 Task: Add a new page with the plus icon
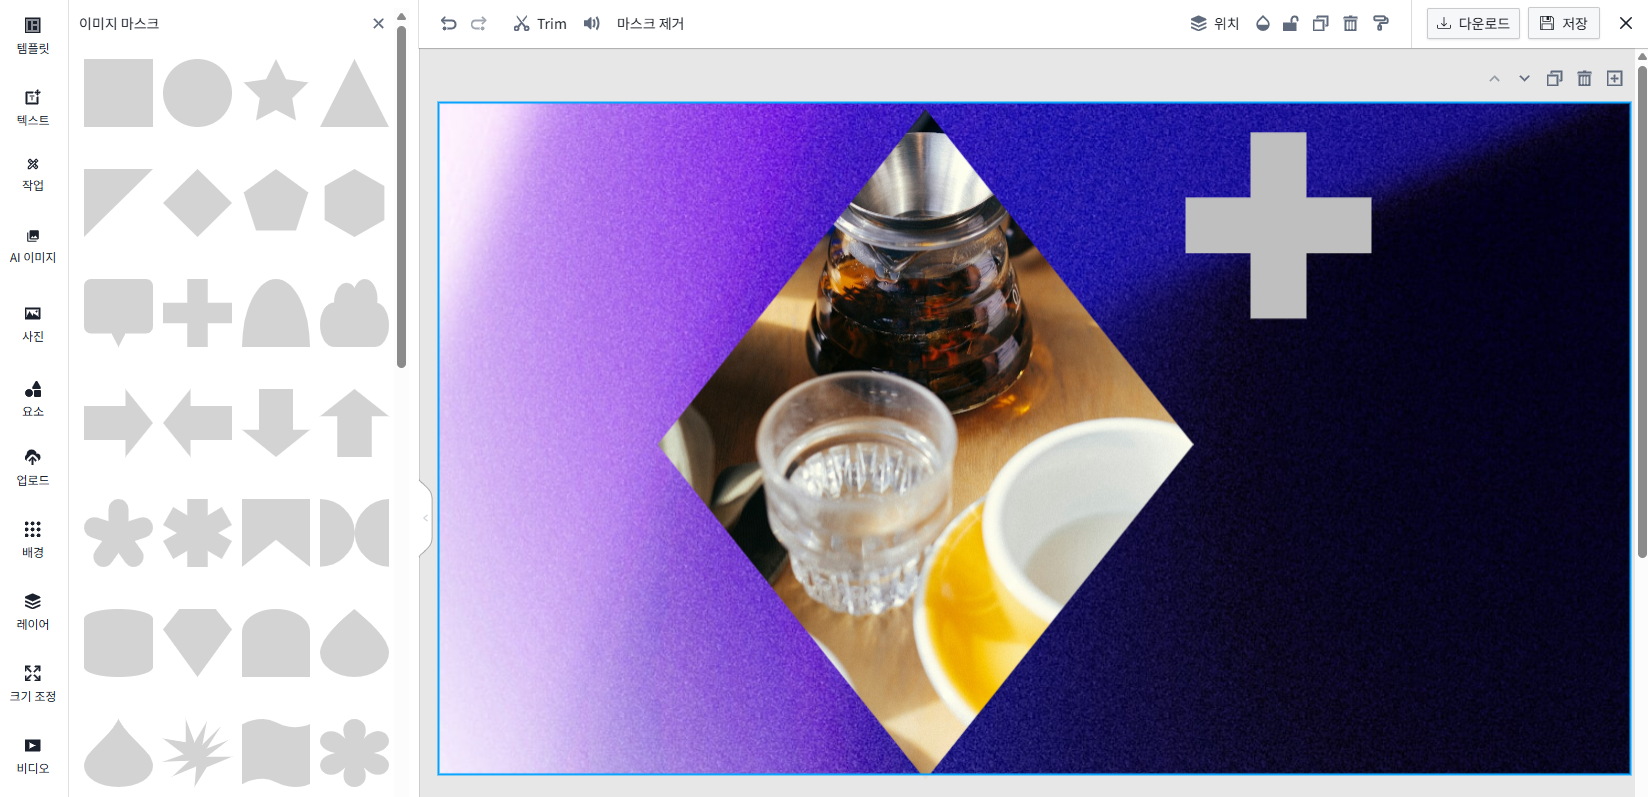tap(1614, 79)
